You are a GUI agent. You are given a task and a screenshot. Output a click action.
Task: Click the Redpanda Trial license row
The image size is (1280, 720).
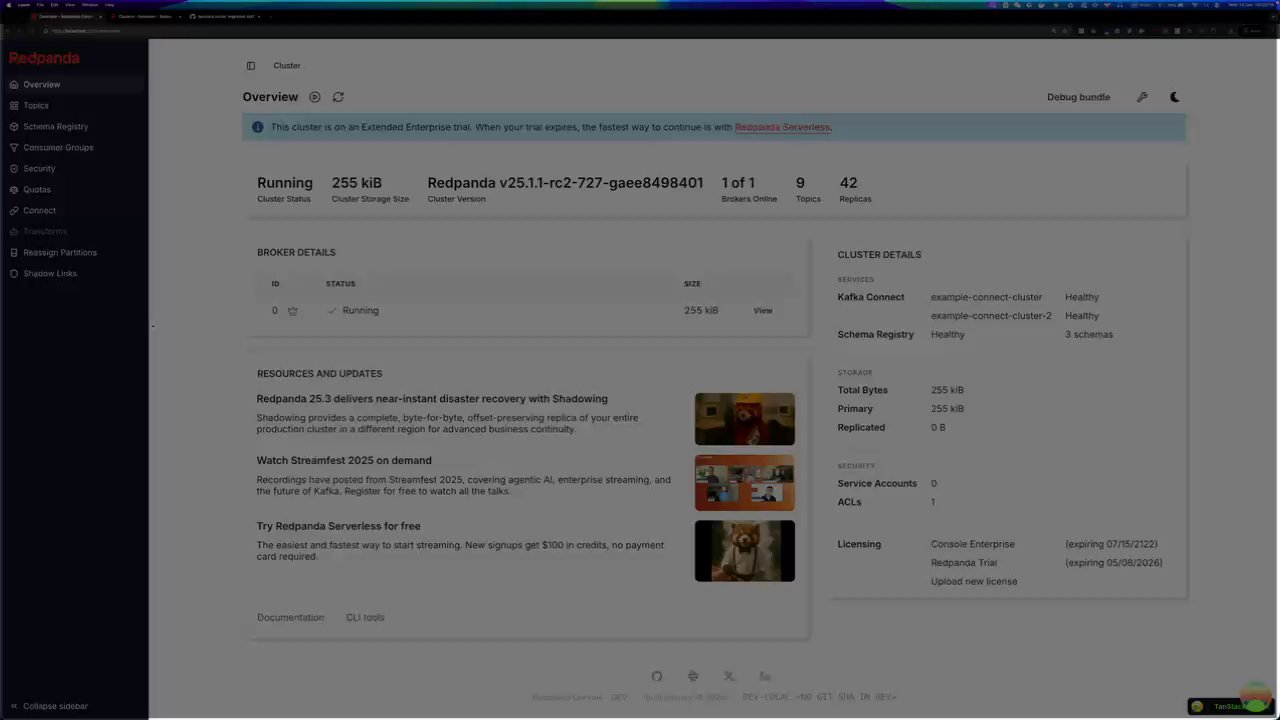click(1046, 563)
